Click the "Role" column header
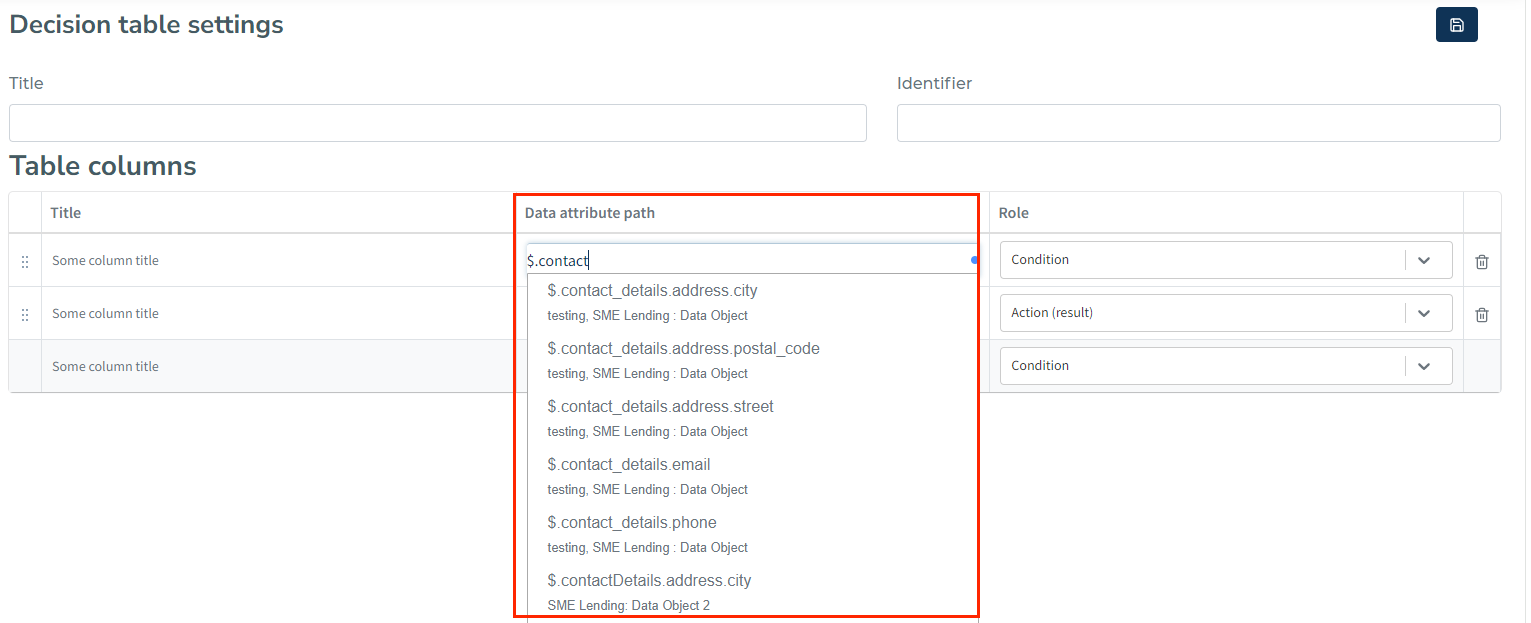This screenshot has height=623, width=1531. (x=1014, y=213)
